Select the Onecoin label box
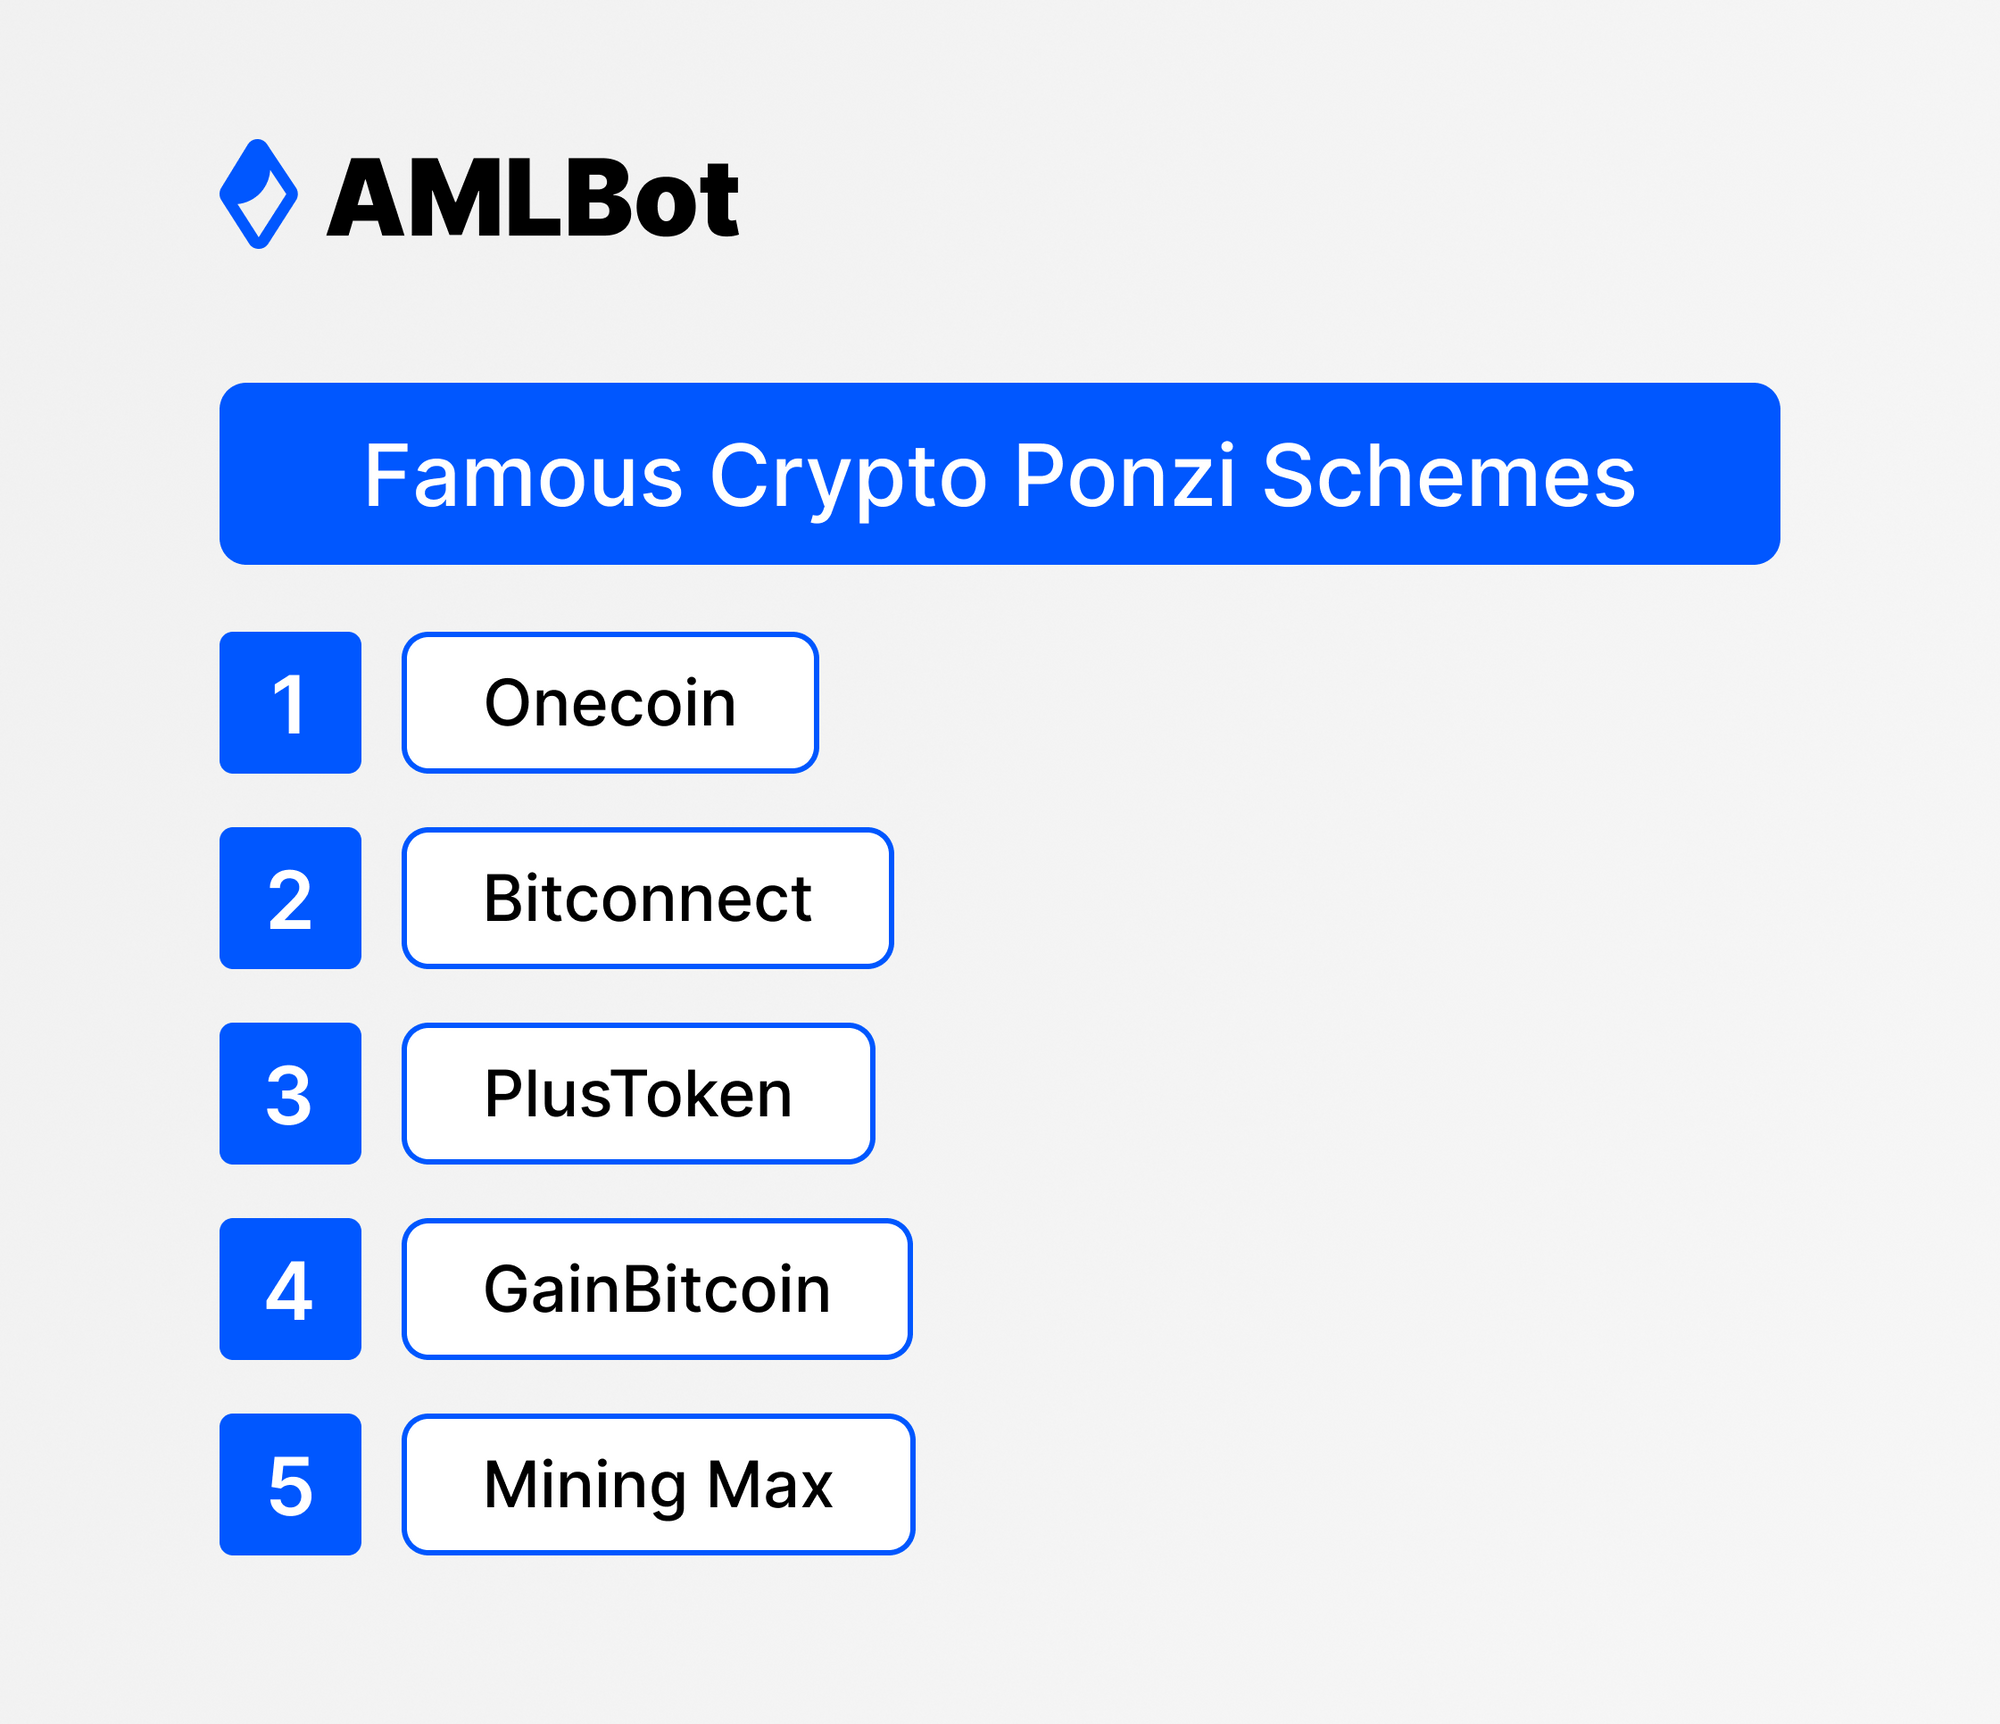This screenshot has height=1724, width=2000. [x=610, y=702]
